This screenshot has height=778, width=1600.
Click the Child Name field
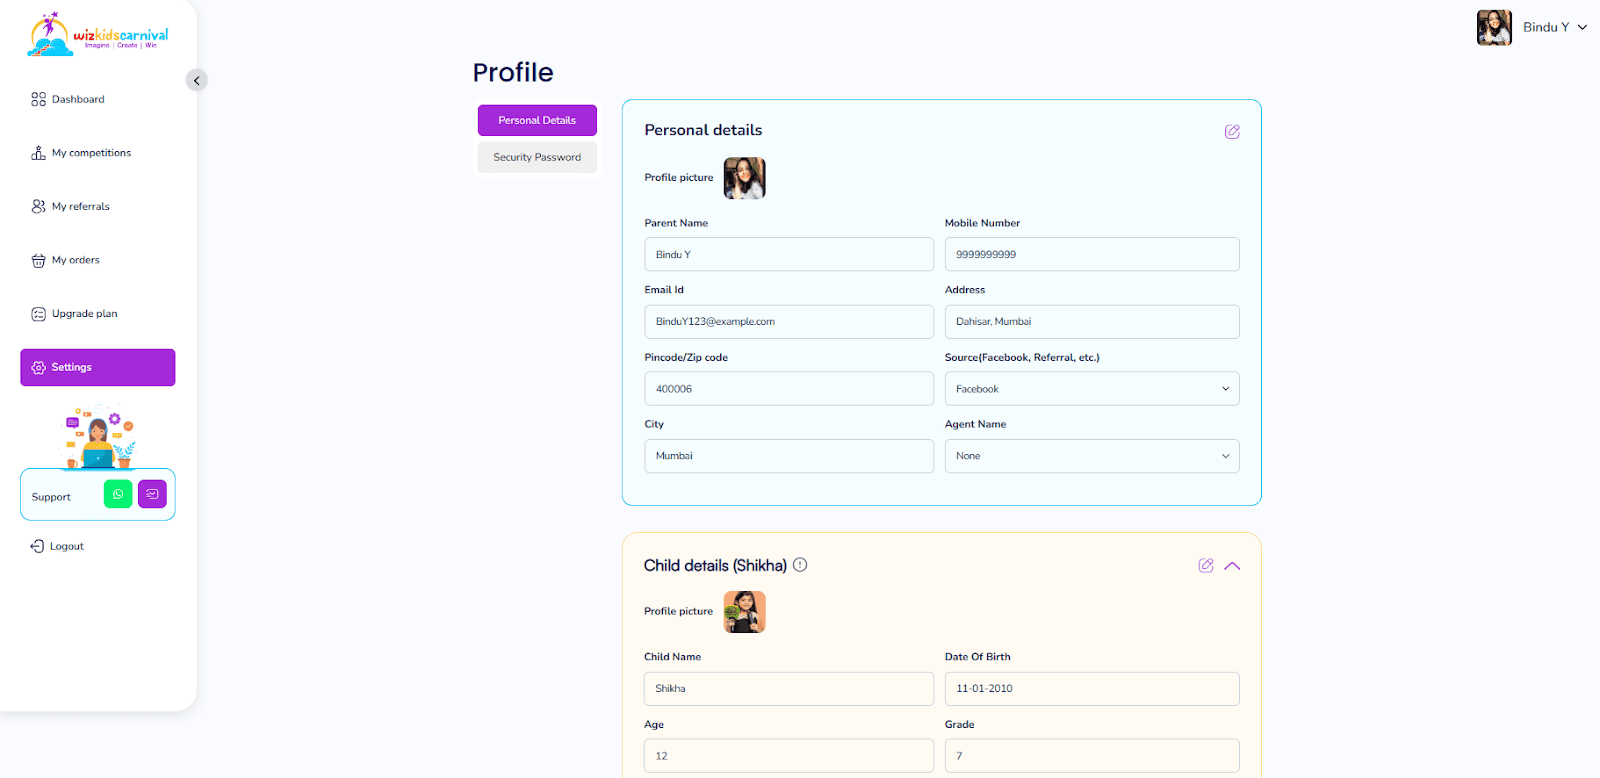[x=789, y=689]
